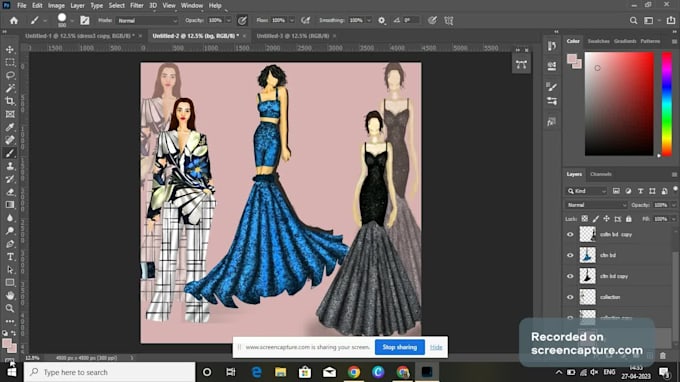
Task: Select the History Brush tool
Action: point(10,179)
